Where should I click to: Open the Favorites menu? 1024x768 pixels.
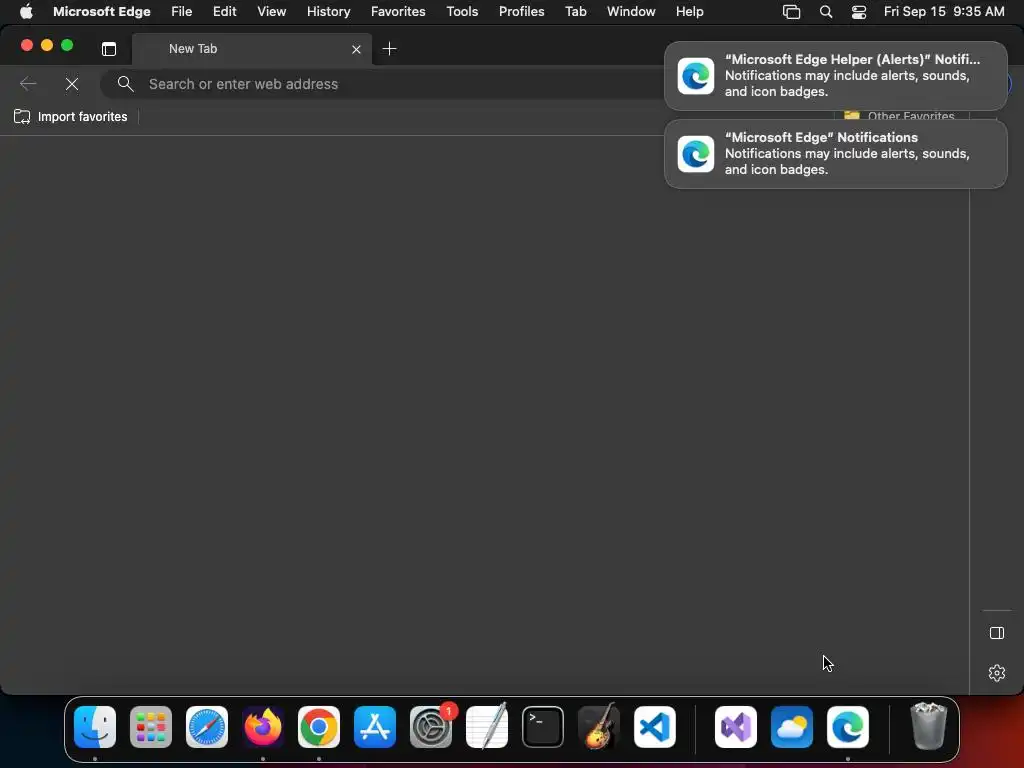click(x=398, y=12)
